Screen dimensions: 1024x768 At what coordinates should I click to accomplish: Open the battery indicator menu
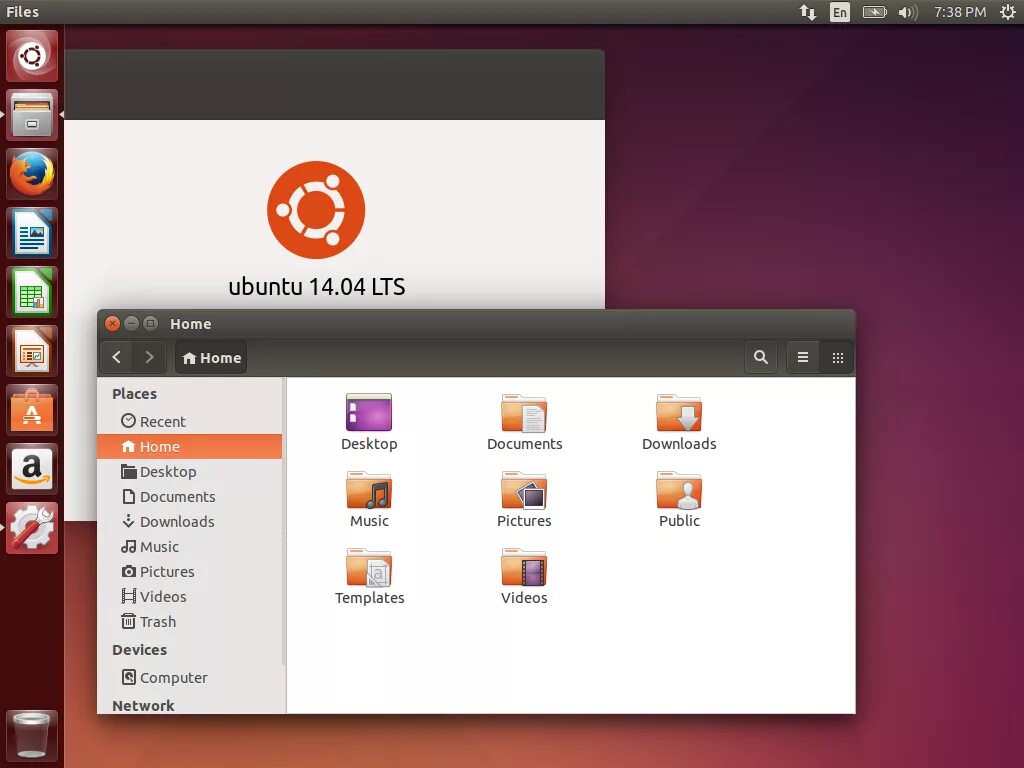tap(874, 12)
